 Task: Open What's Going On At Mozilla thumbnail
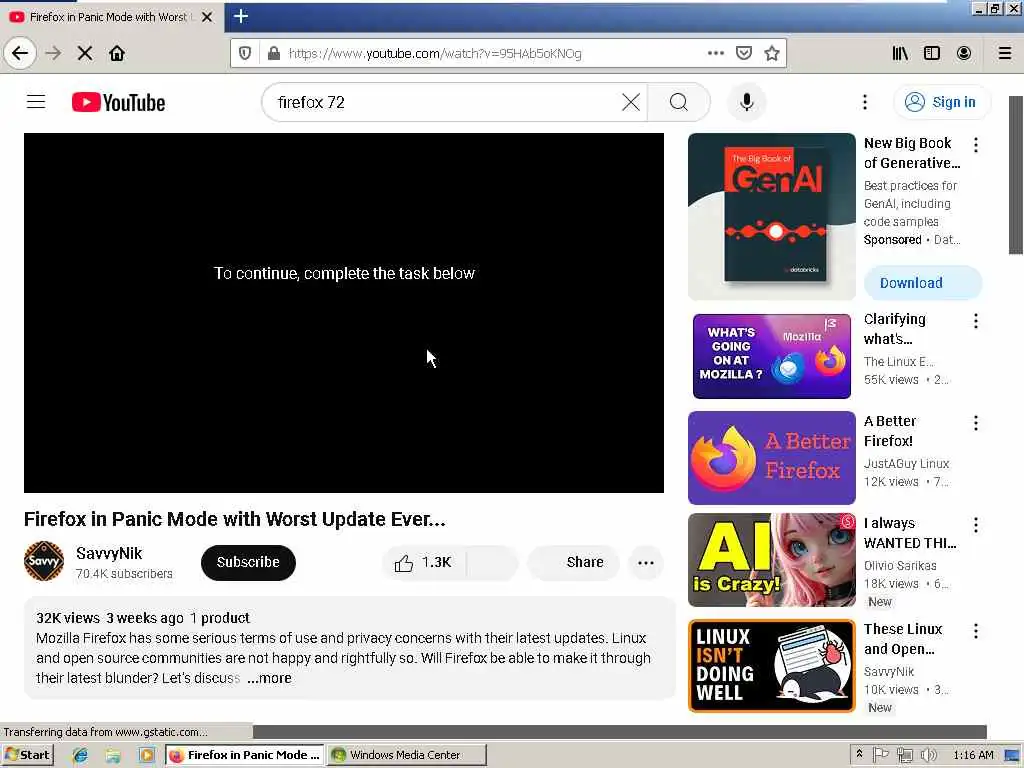coord(771,356)
